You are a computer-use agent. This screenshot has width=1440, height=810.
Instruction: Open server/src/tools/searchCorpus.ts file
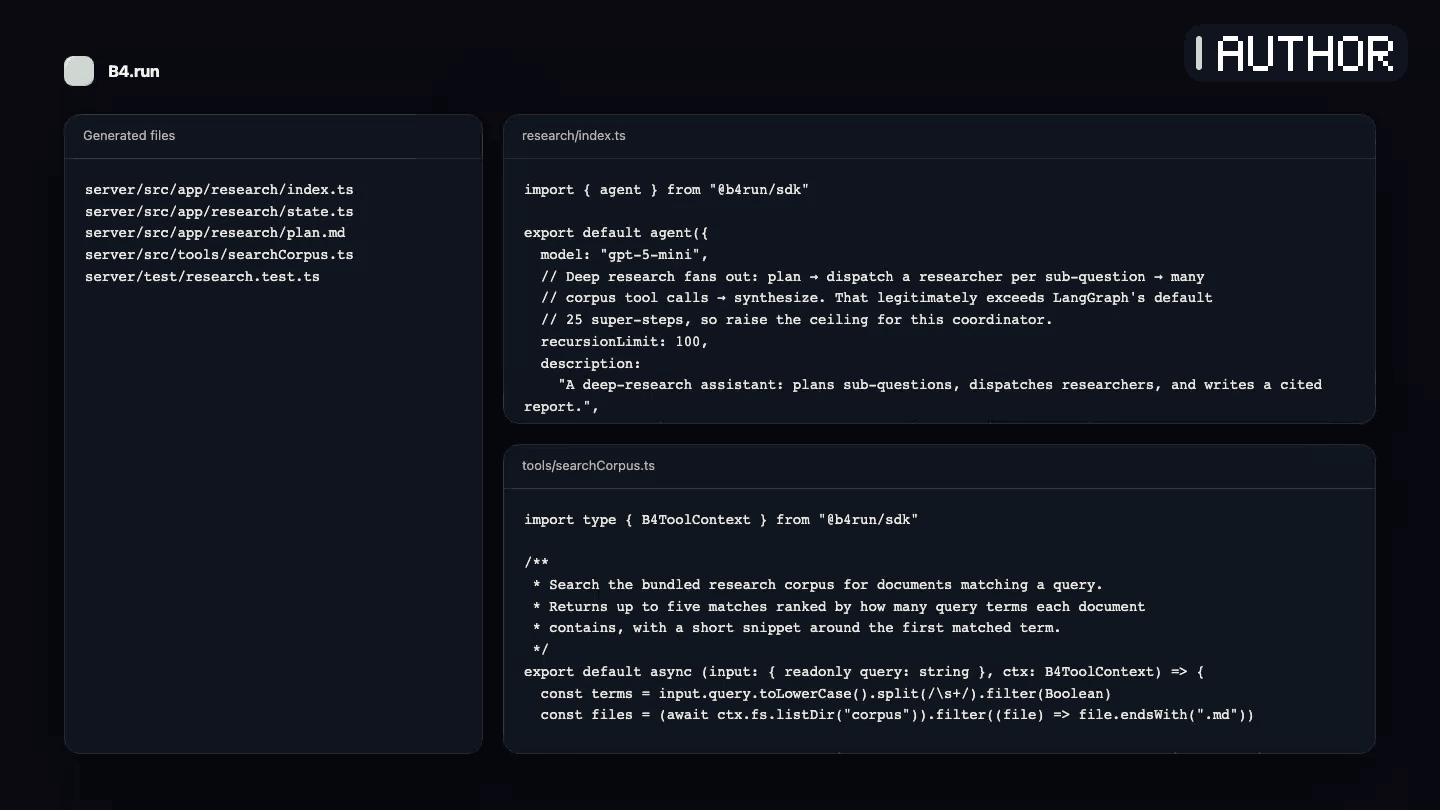tap(219, 254)
